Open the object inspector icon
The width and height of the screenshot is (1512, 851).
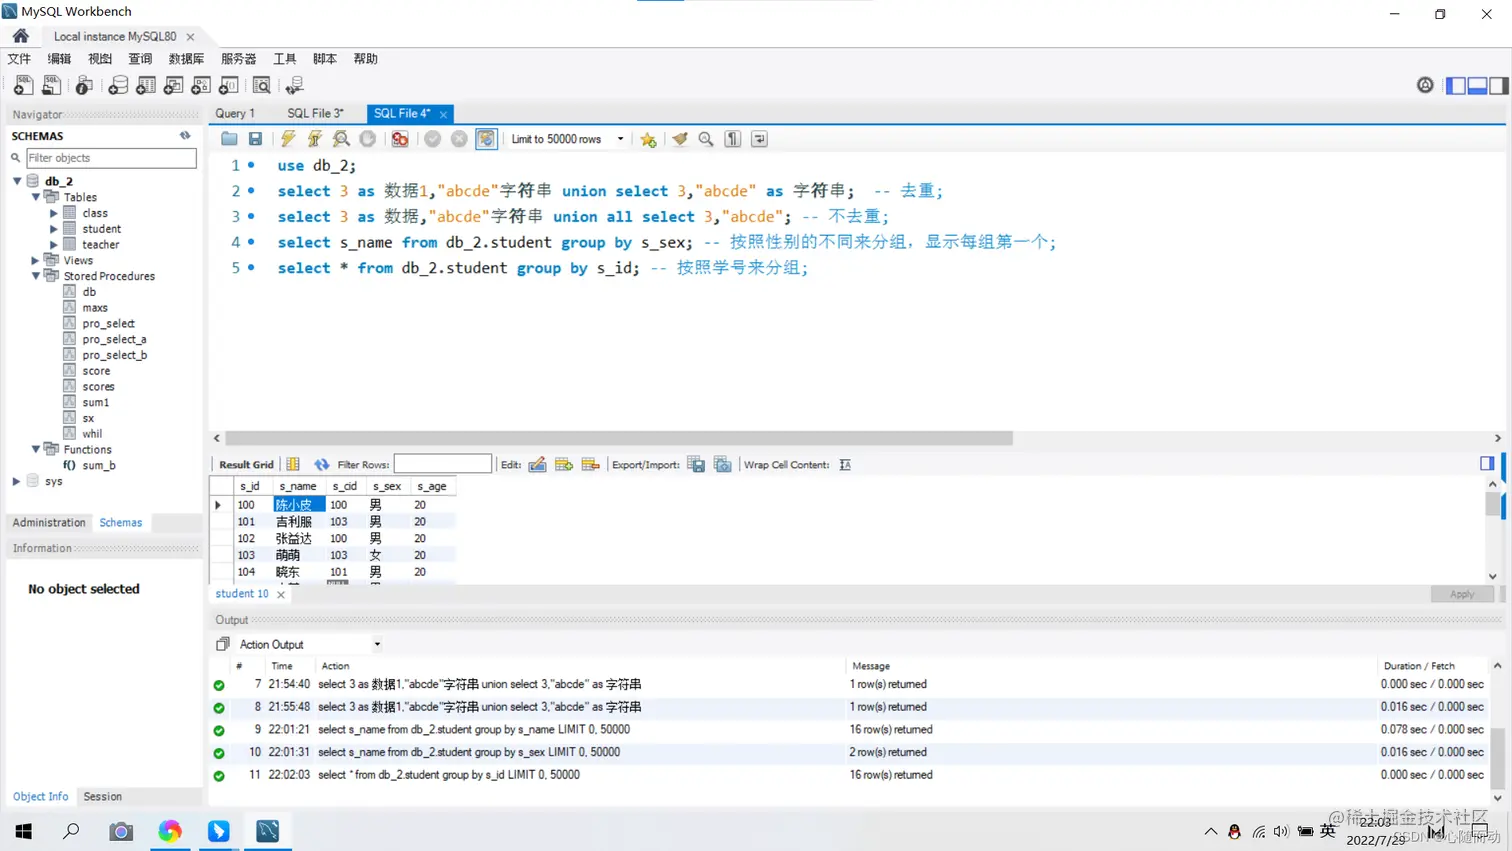pyautogui.click(x=85, y=85)
